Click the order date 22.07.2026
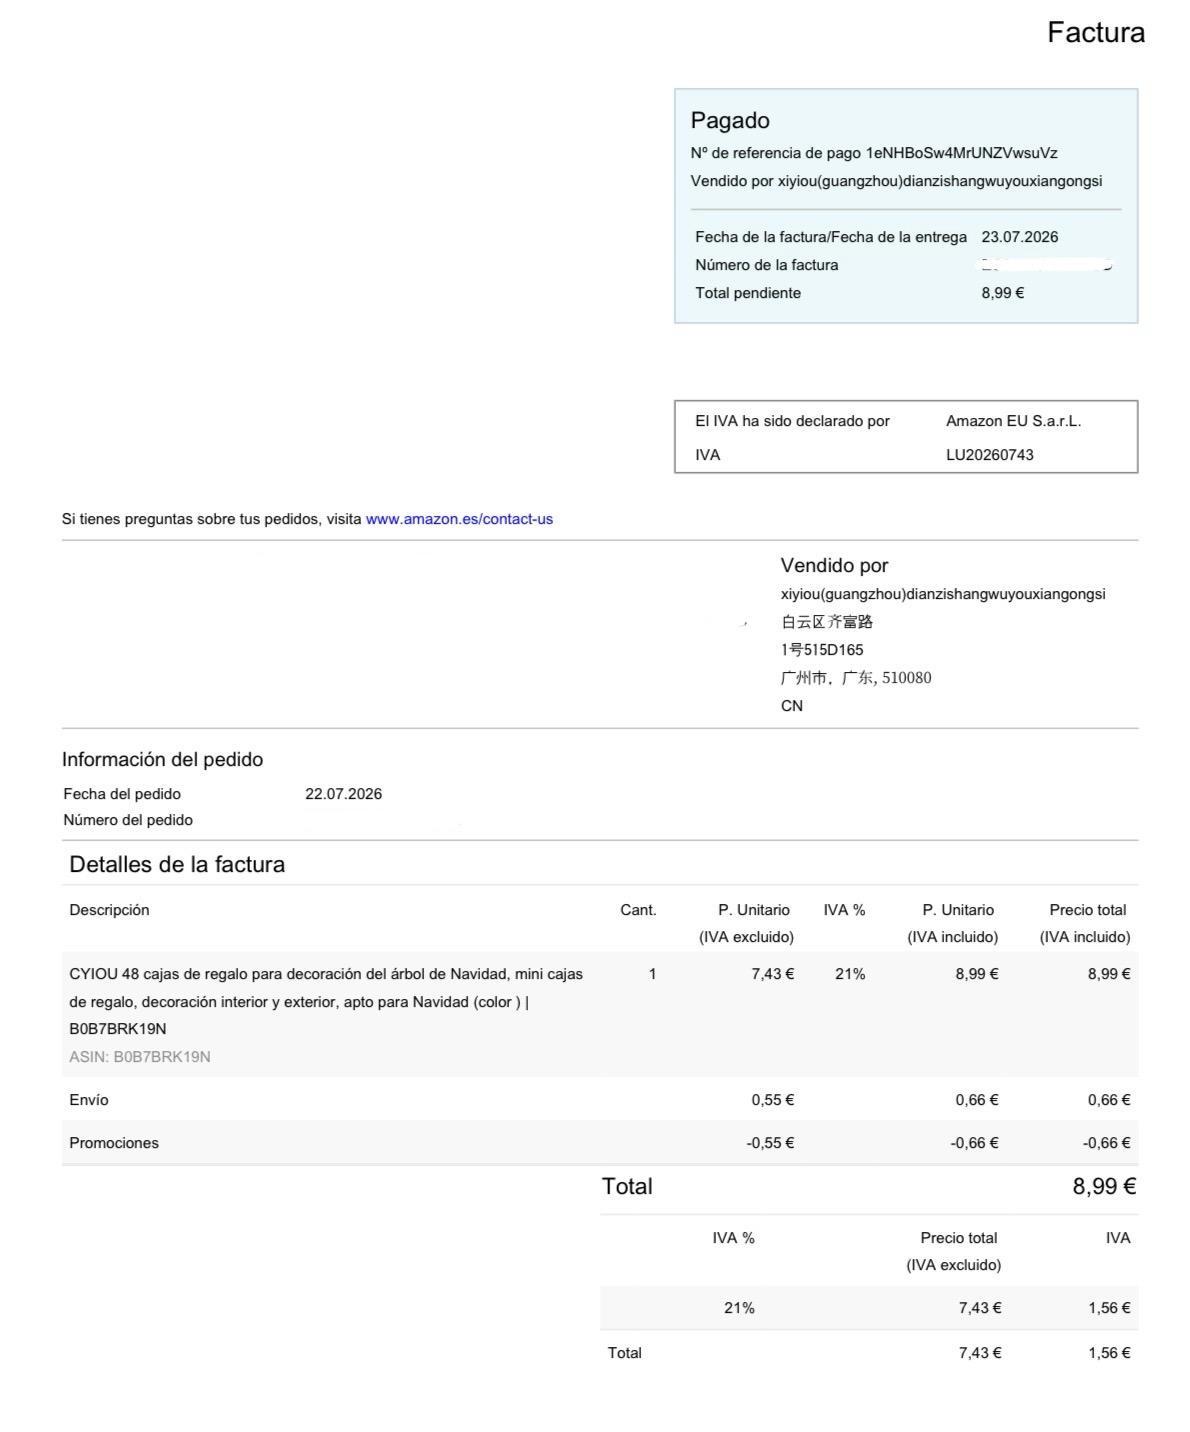The width and height of the screenshot is (1190, 1432). [343, 794]
